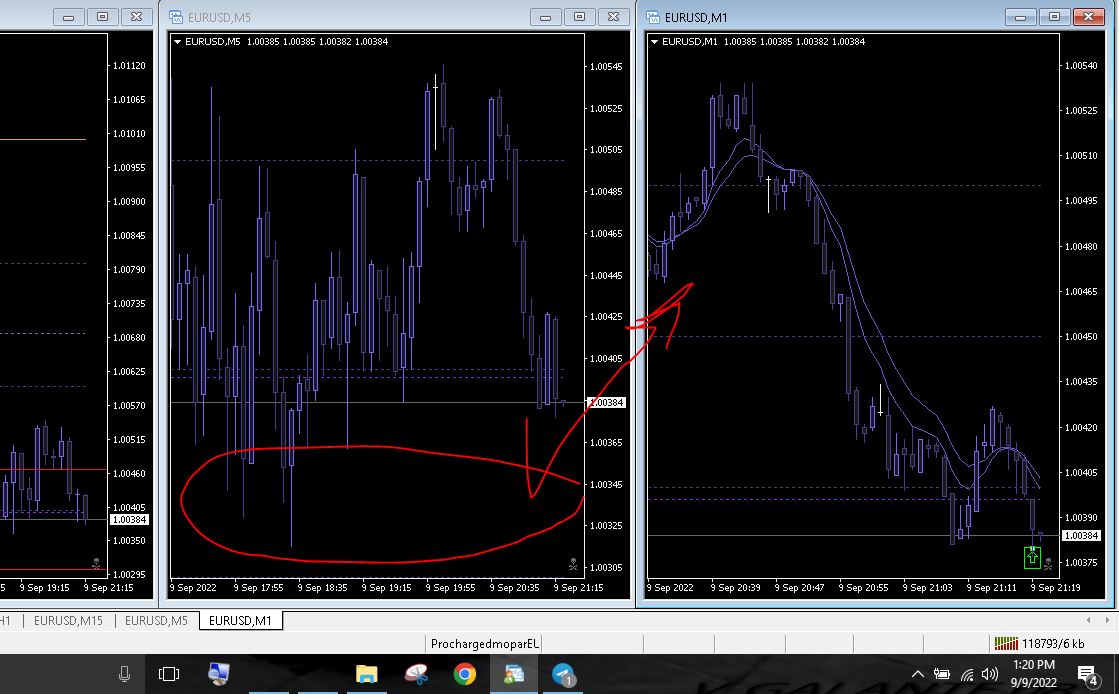Restore the EURUSD,M5 chart window
Viewport: 1119px width, 694px height.
579,17
